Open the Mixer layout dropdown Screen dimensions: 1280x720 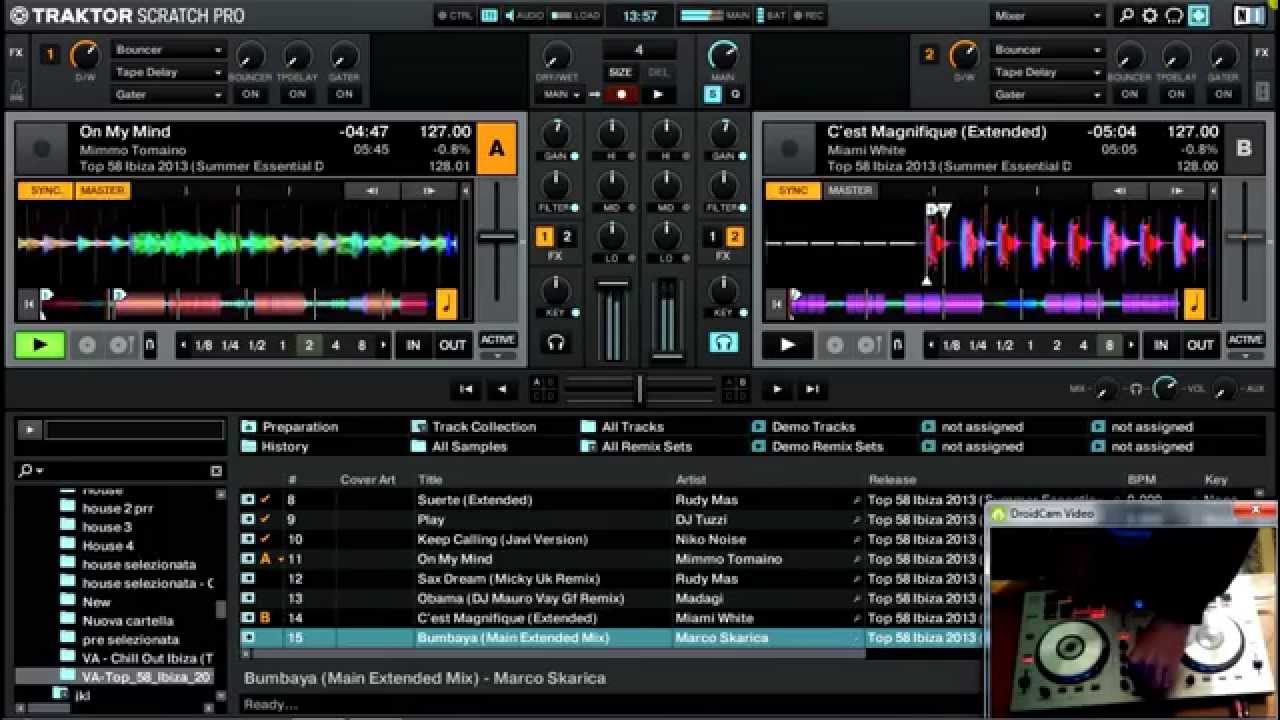(x=1048, y=16)
